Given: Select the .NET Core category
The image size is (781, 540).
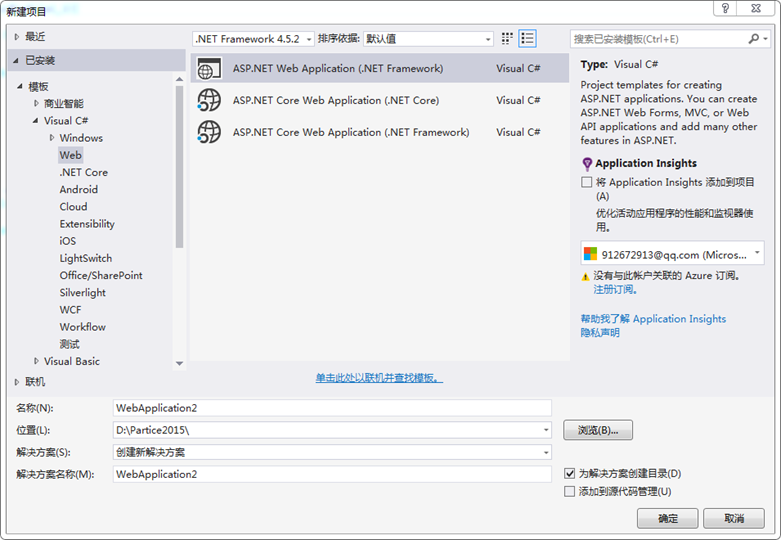Looking at the screenshot, I should [x=83, y=172].
